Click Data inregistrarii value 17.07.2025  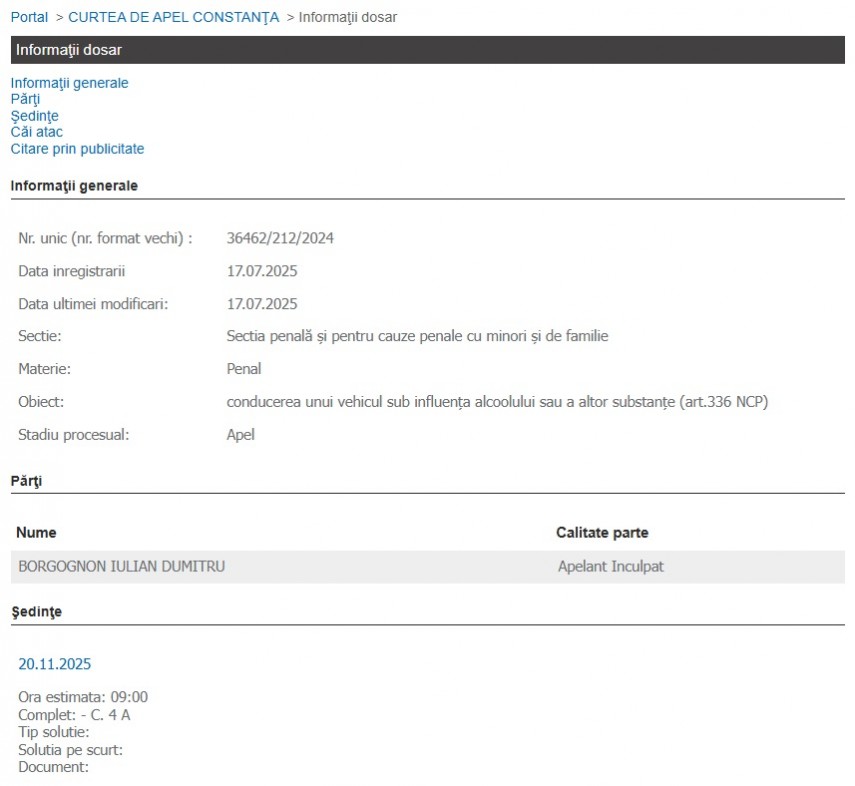[x=262, y=271]
